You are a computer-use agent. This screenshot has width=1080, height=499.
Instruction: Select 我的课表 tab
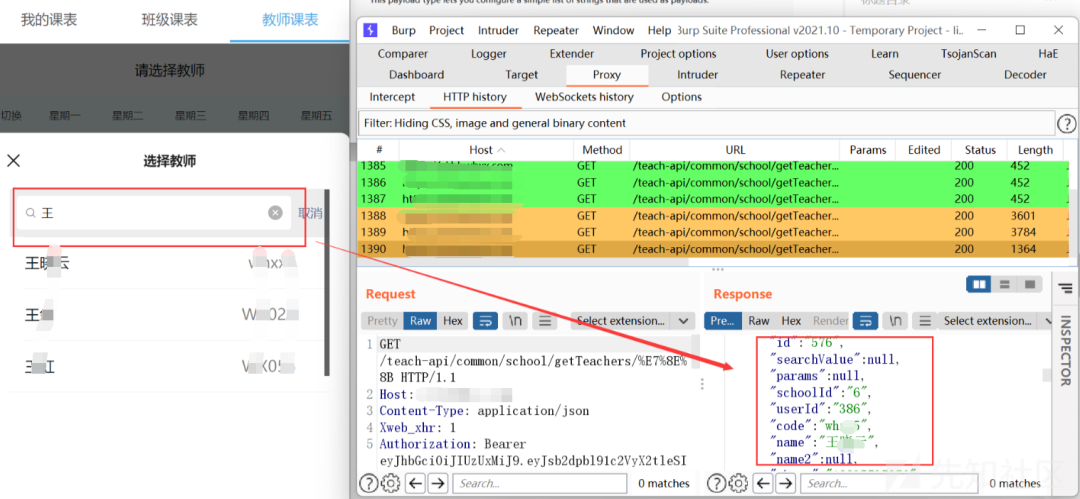49,19
